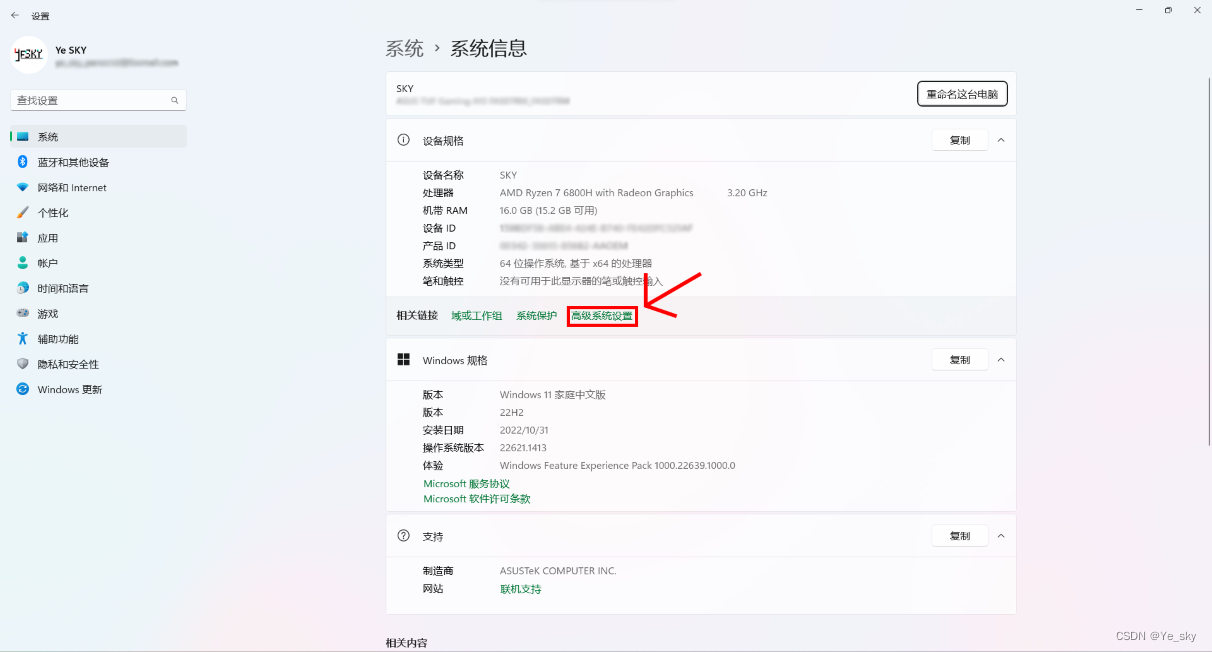Select 游戏 in the sidebar
This screenshot has height=652, width=1212.
(98, 314)
